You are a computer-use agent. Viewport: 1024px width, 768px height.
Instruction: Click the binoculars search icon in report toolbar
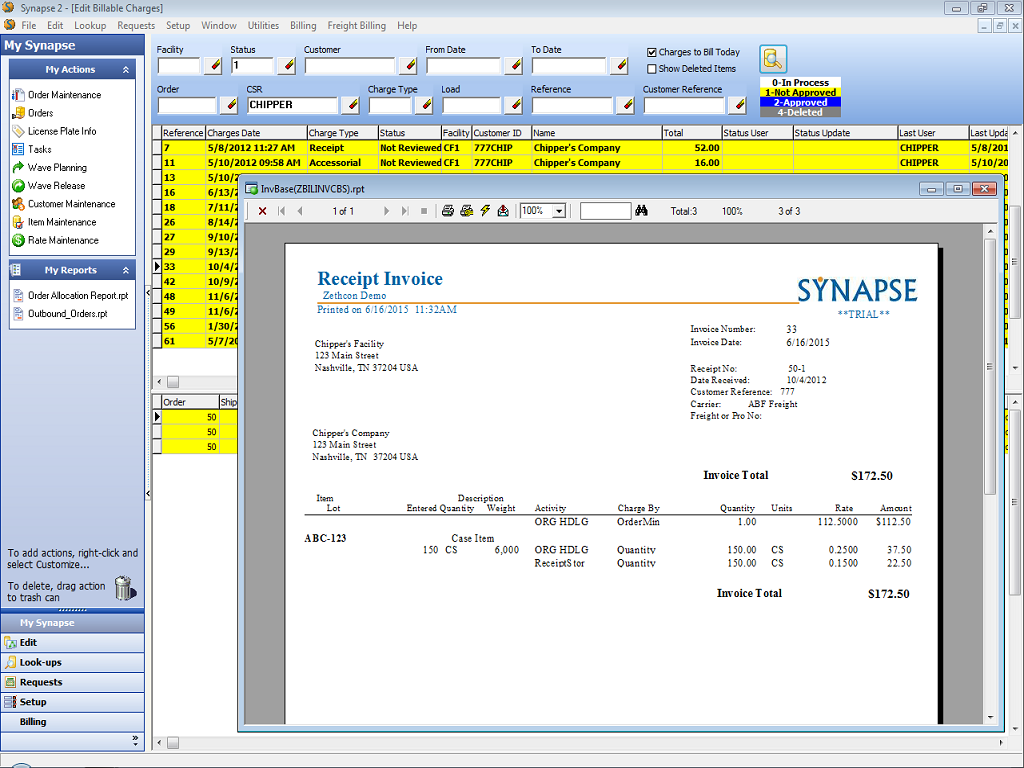point(640,211)
